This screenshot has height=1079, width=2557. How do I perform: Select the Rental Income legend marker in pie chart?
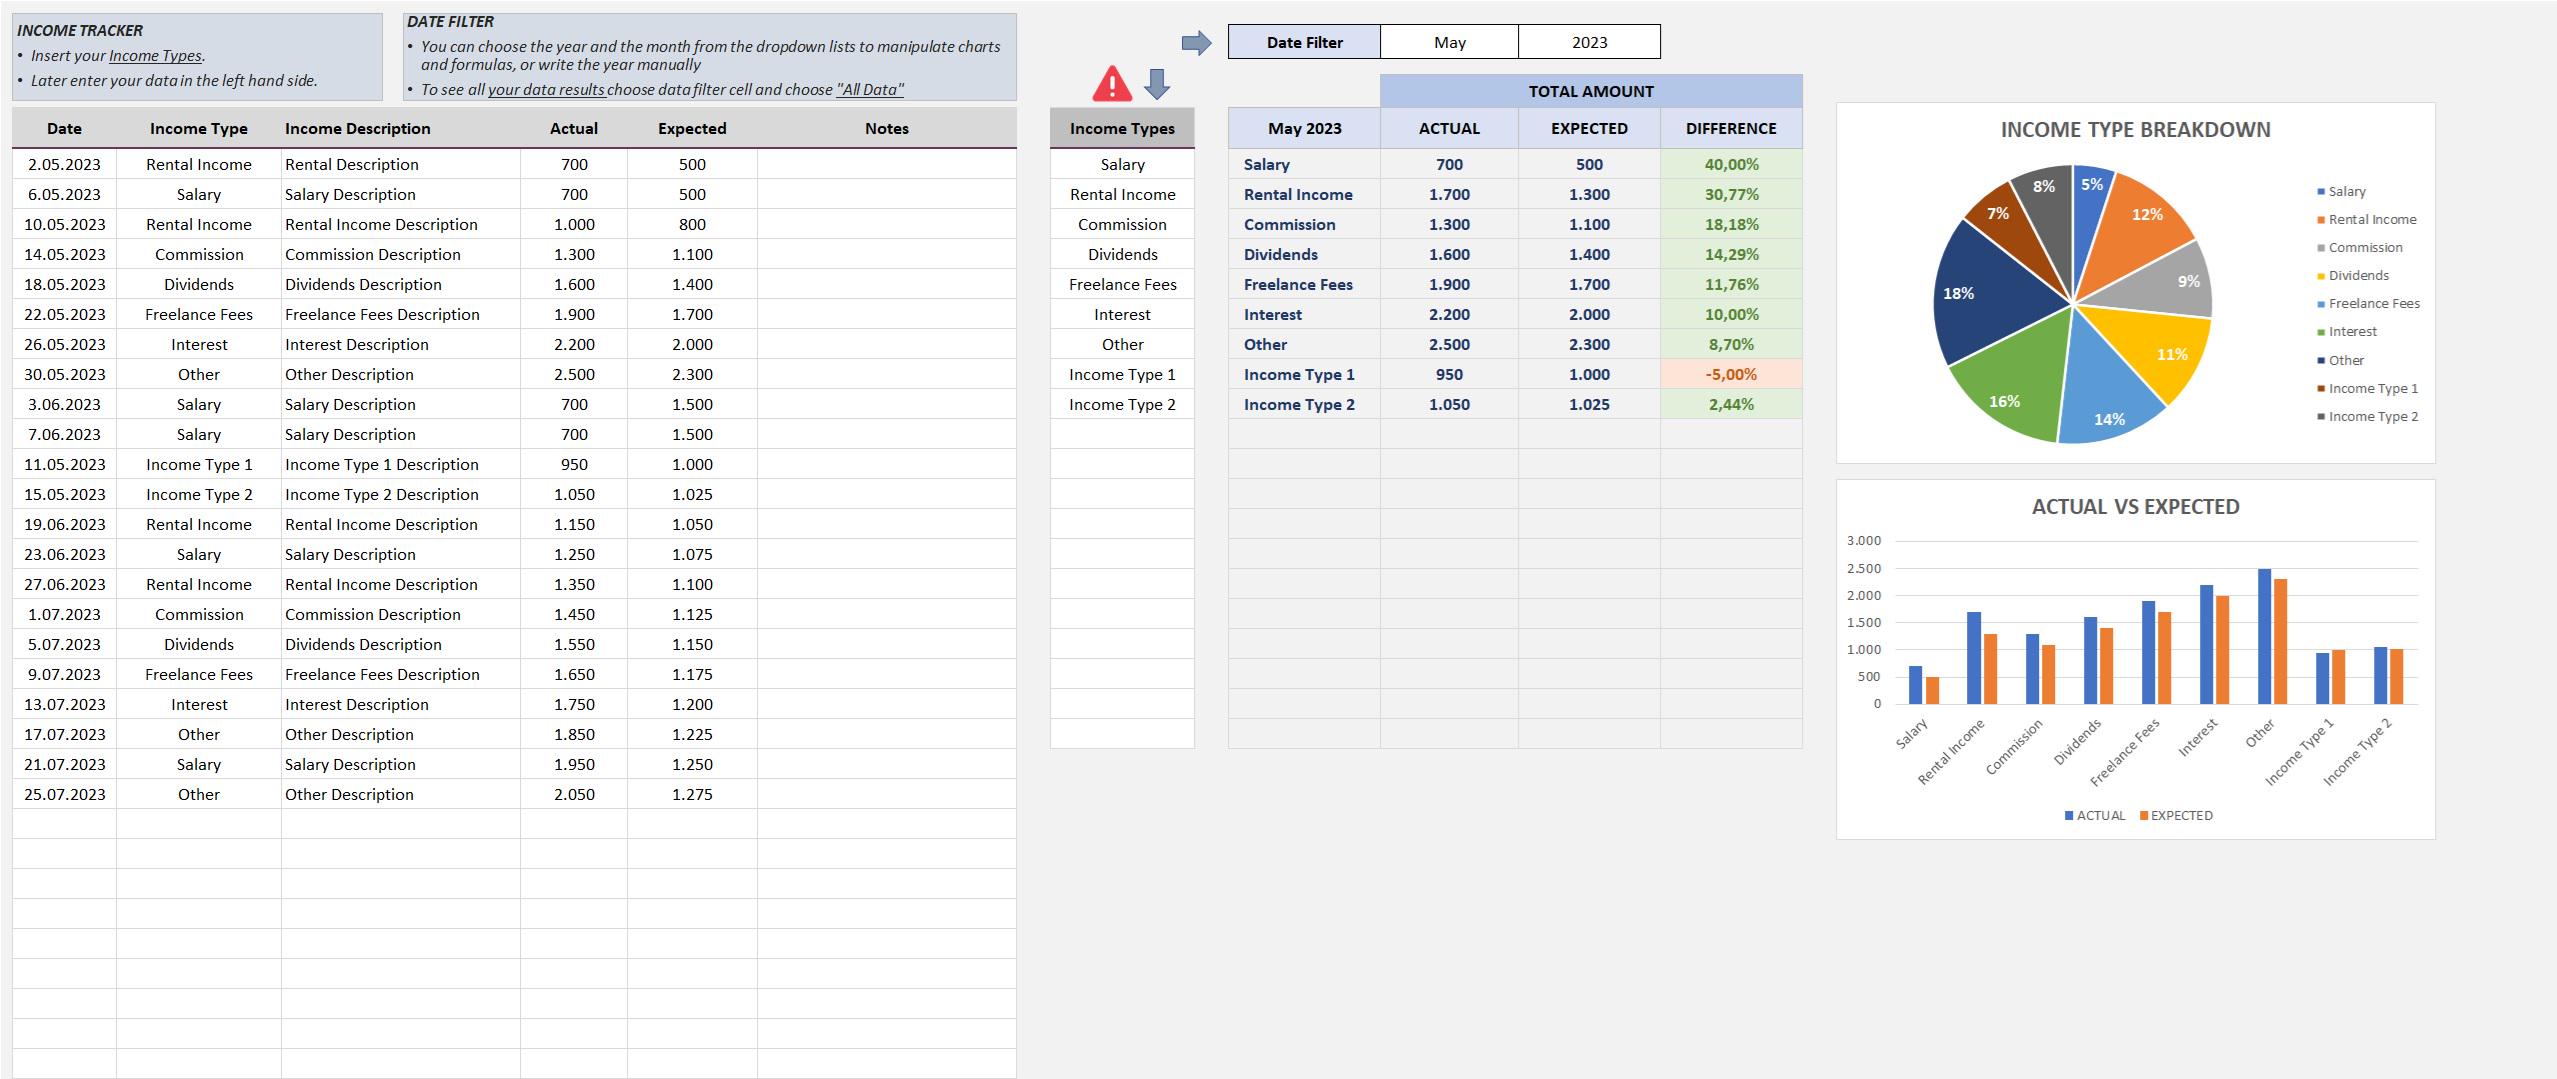[2322, 219]
